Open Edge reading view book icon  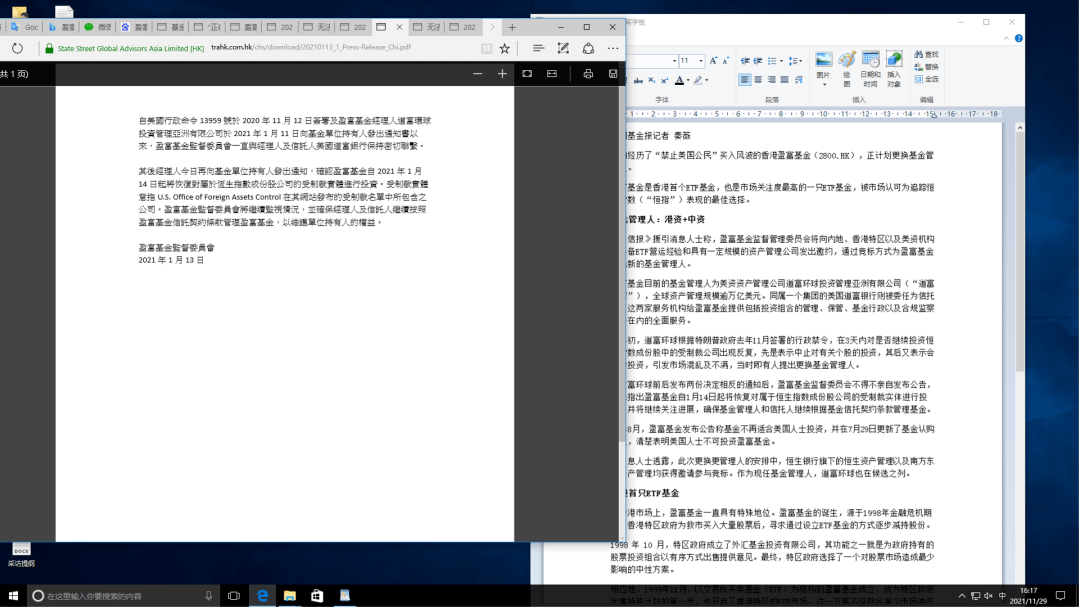click(x=486, y=48)
